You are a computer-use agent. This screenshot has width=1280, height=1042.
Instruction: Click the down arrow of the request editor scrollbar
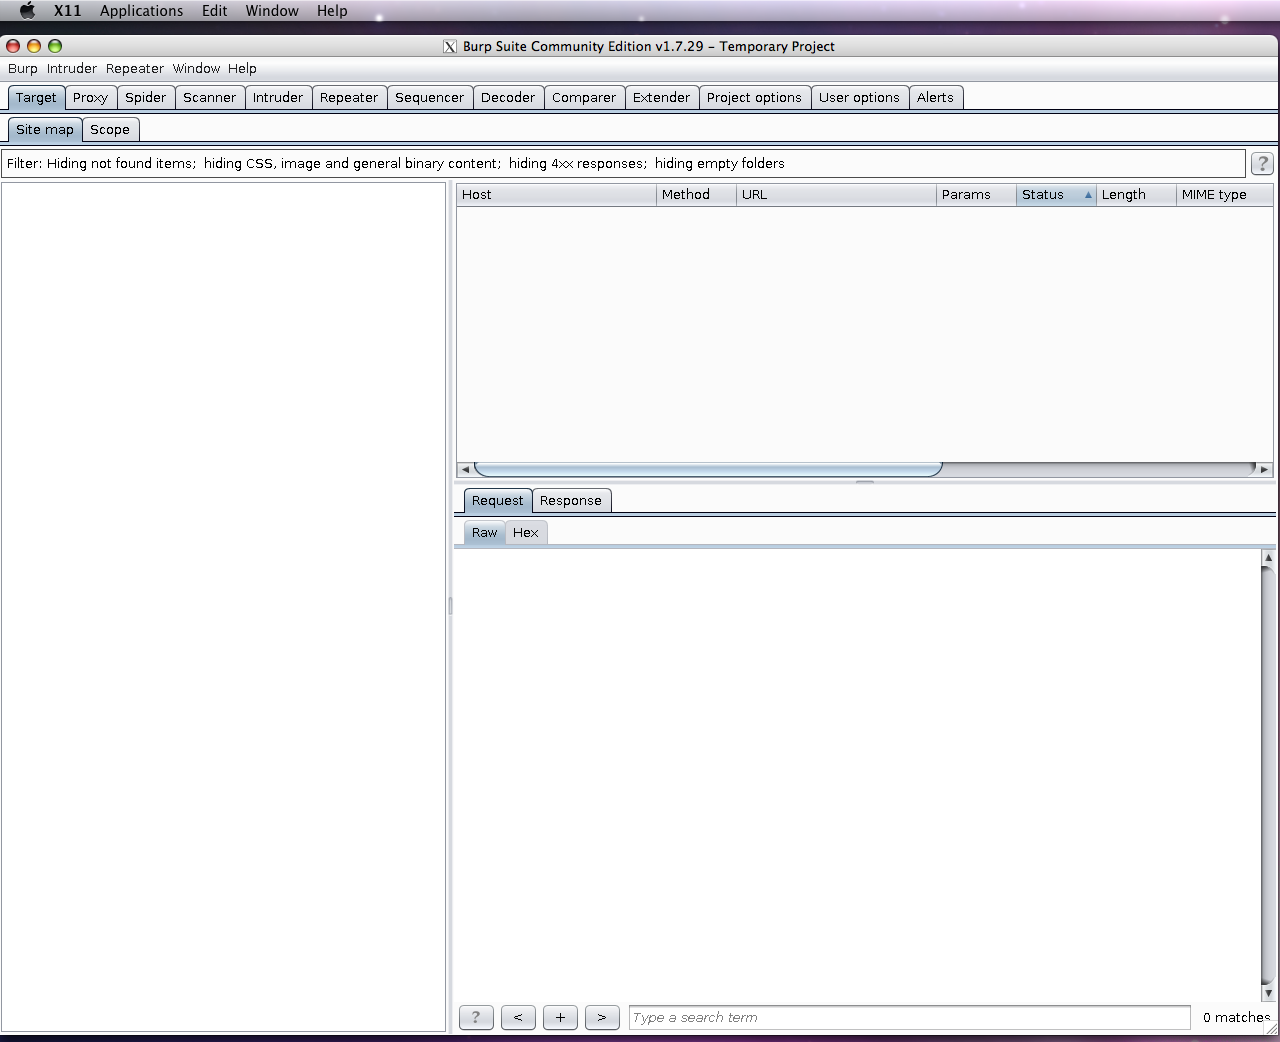pos(1269,993)
